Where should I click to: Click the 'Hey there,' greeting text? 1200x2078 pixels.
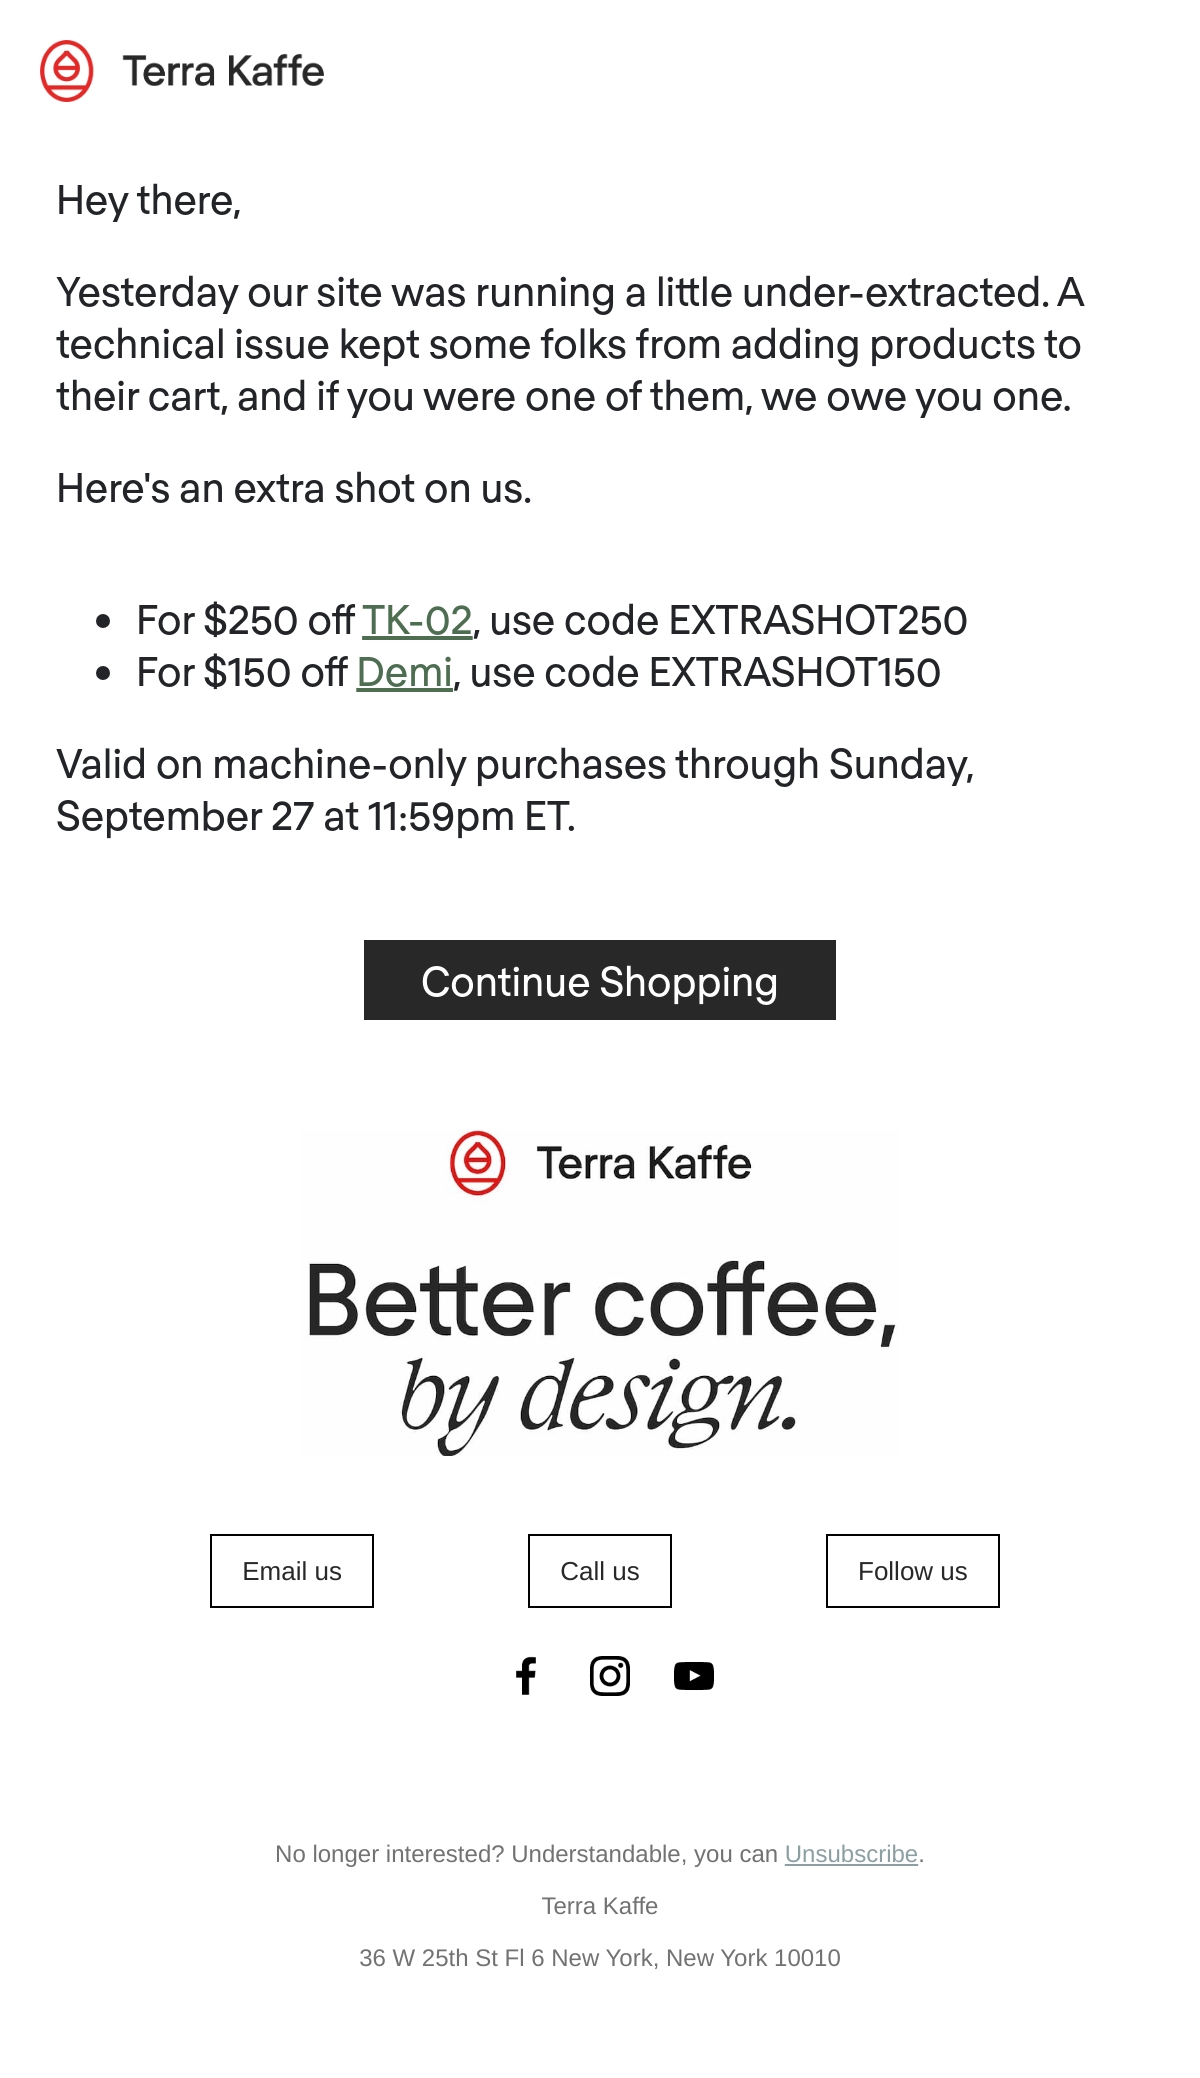tap(149, 201)
